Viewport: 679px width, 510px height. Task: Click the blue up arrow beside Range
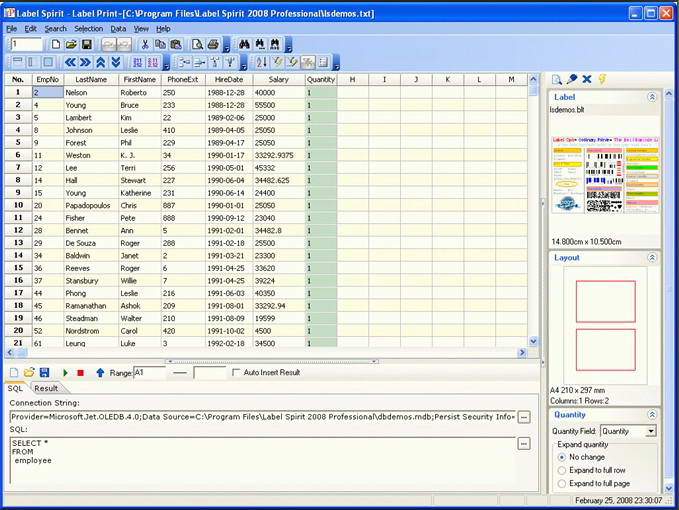100,373
